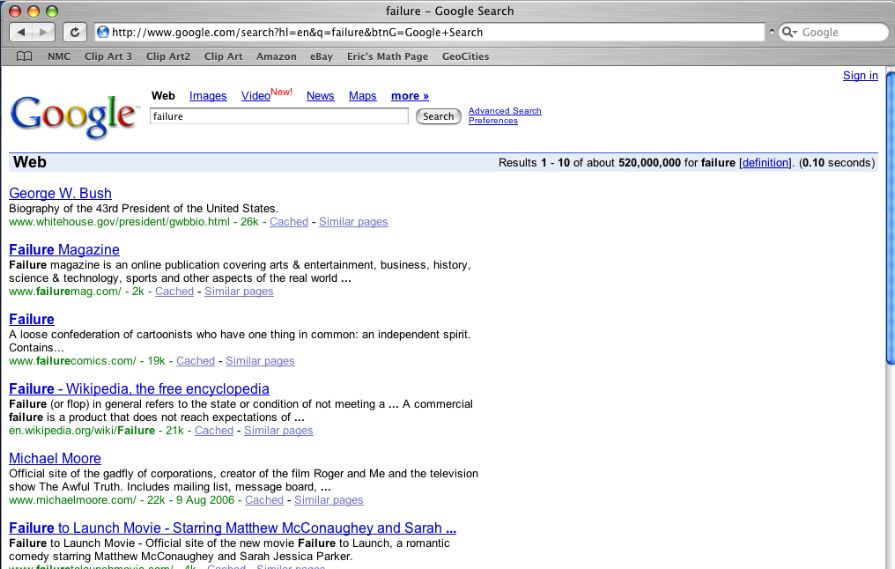Click the address bar URL field
The width and height of the screenshot is (895, 569).
429,32
